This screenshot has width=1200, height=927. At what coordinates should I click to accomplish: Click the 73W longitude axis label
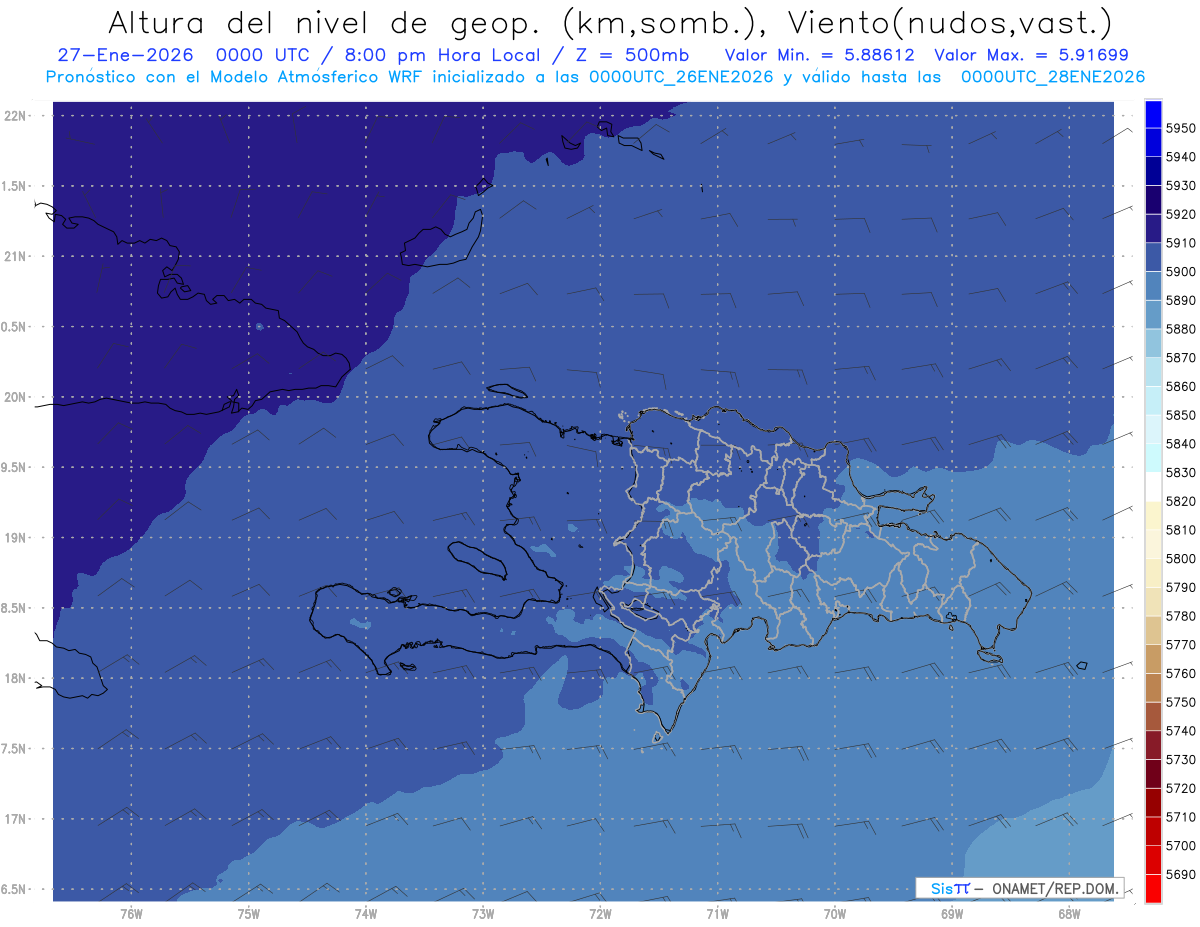[x=483, y=913]
